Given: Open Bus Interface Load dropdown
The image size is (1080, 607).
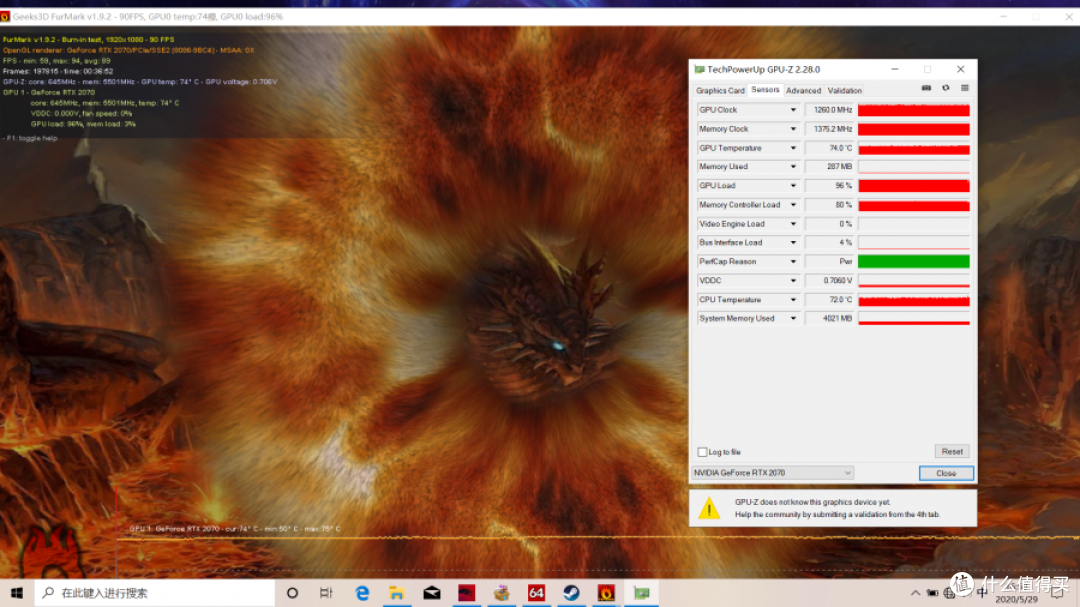Looking at the screenshot, I should pyautogui.click(x=793, y=243).
